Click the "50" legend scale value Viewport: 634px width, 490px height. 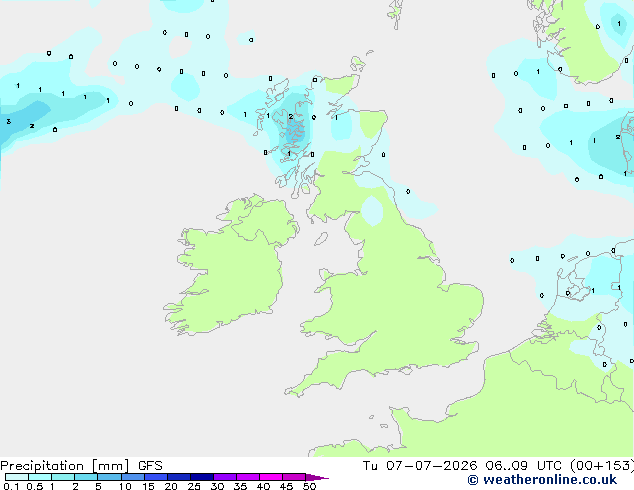click(x=309, y=486)
